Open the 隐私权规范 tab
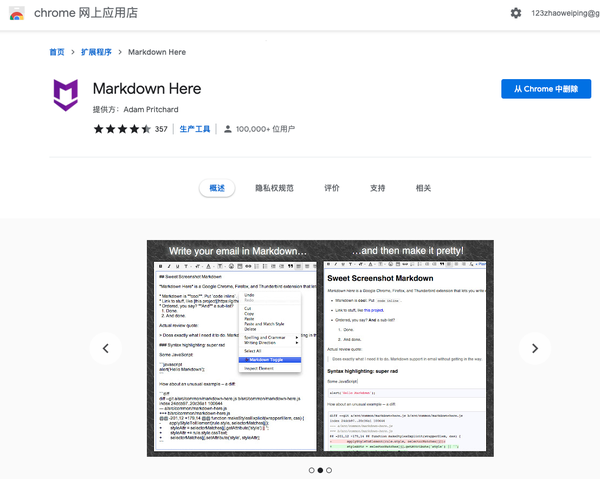 [274, 188]
